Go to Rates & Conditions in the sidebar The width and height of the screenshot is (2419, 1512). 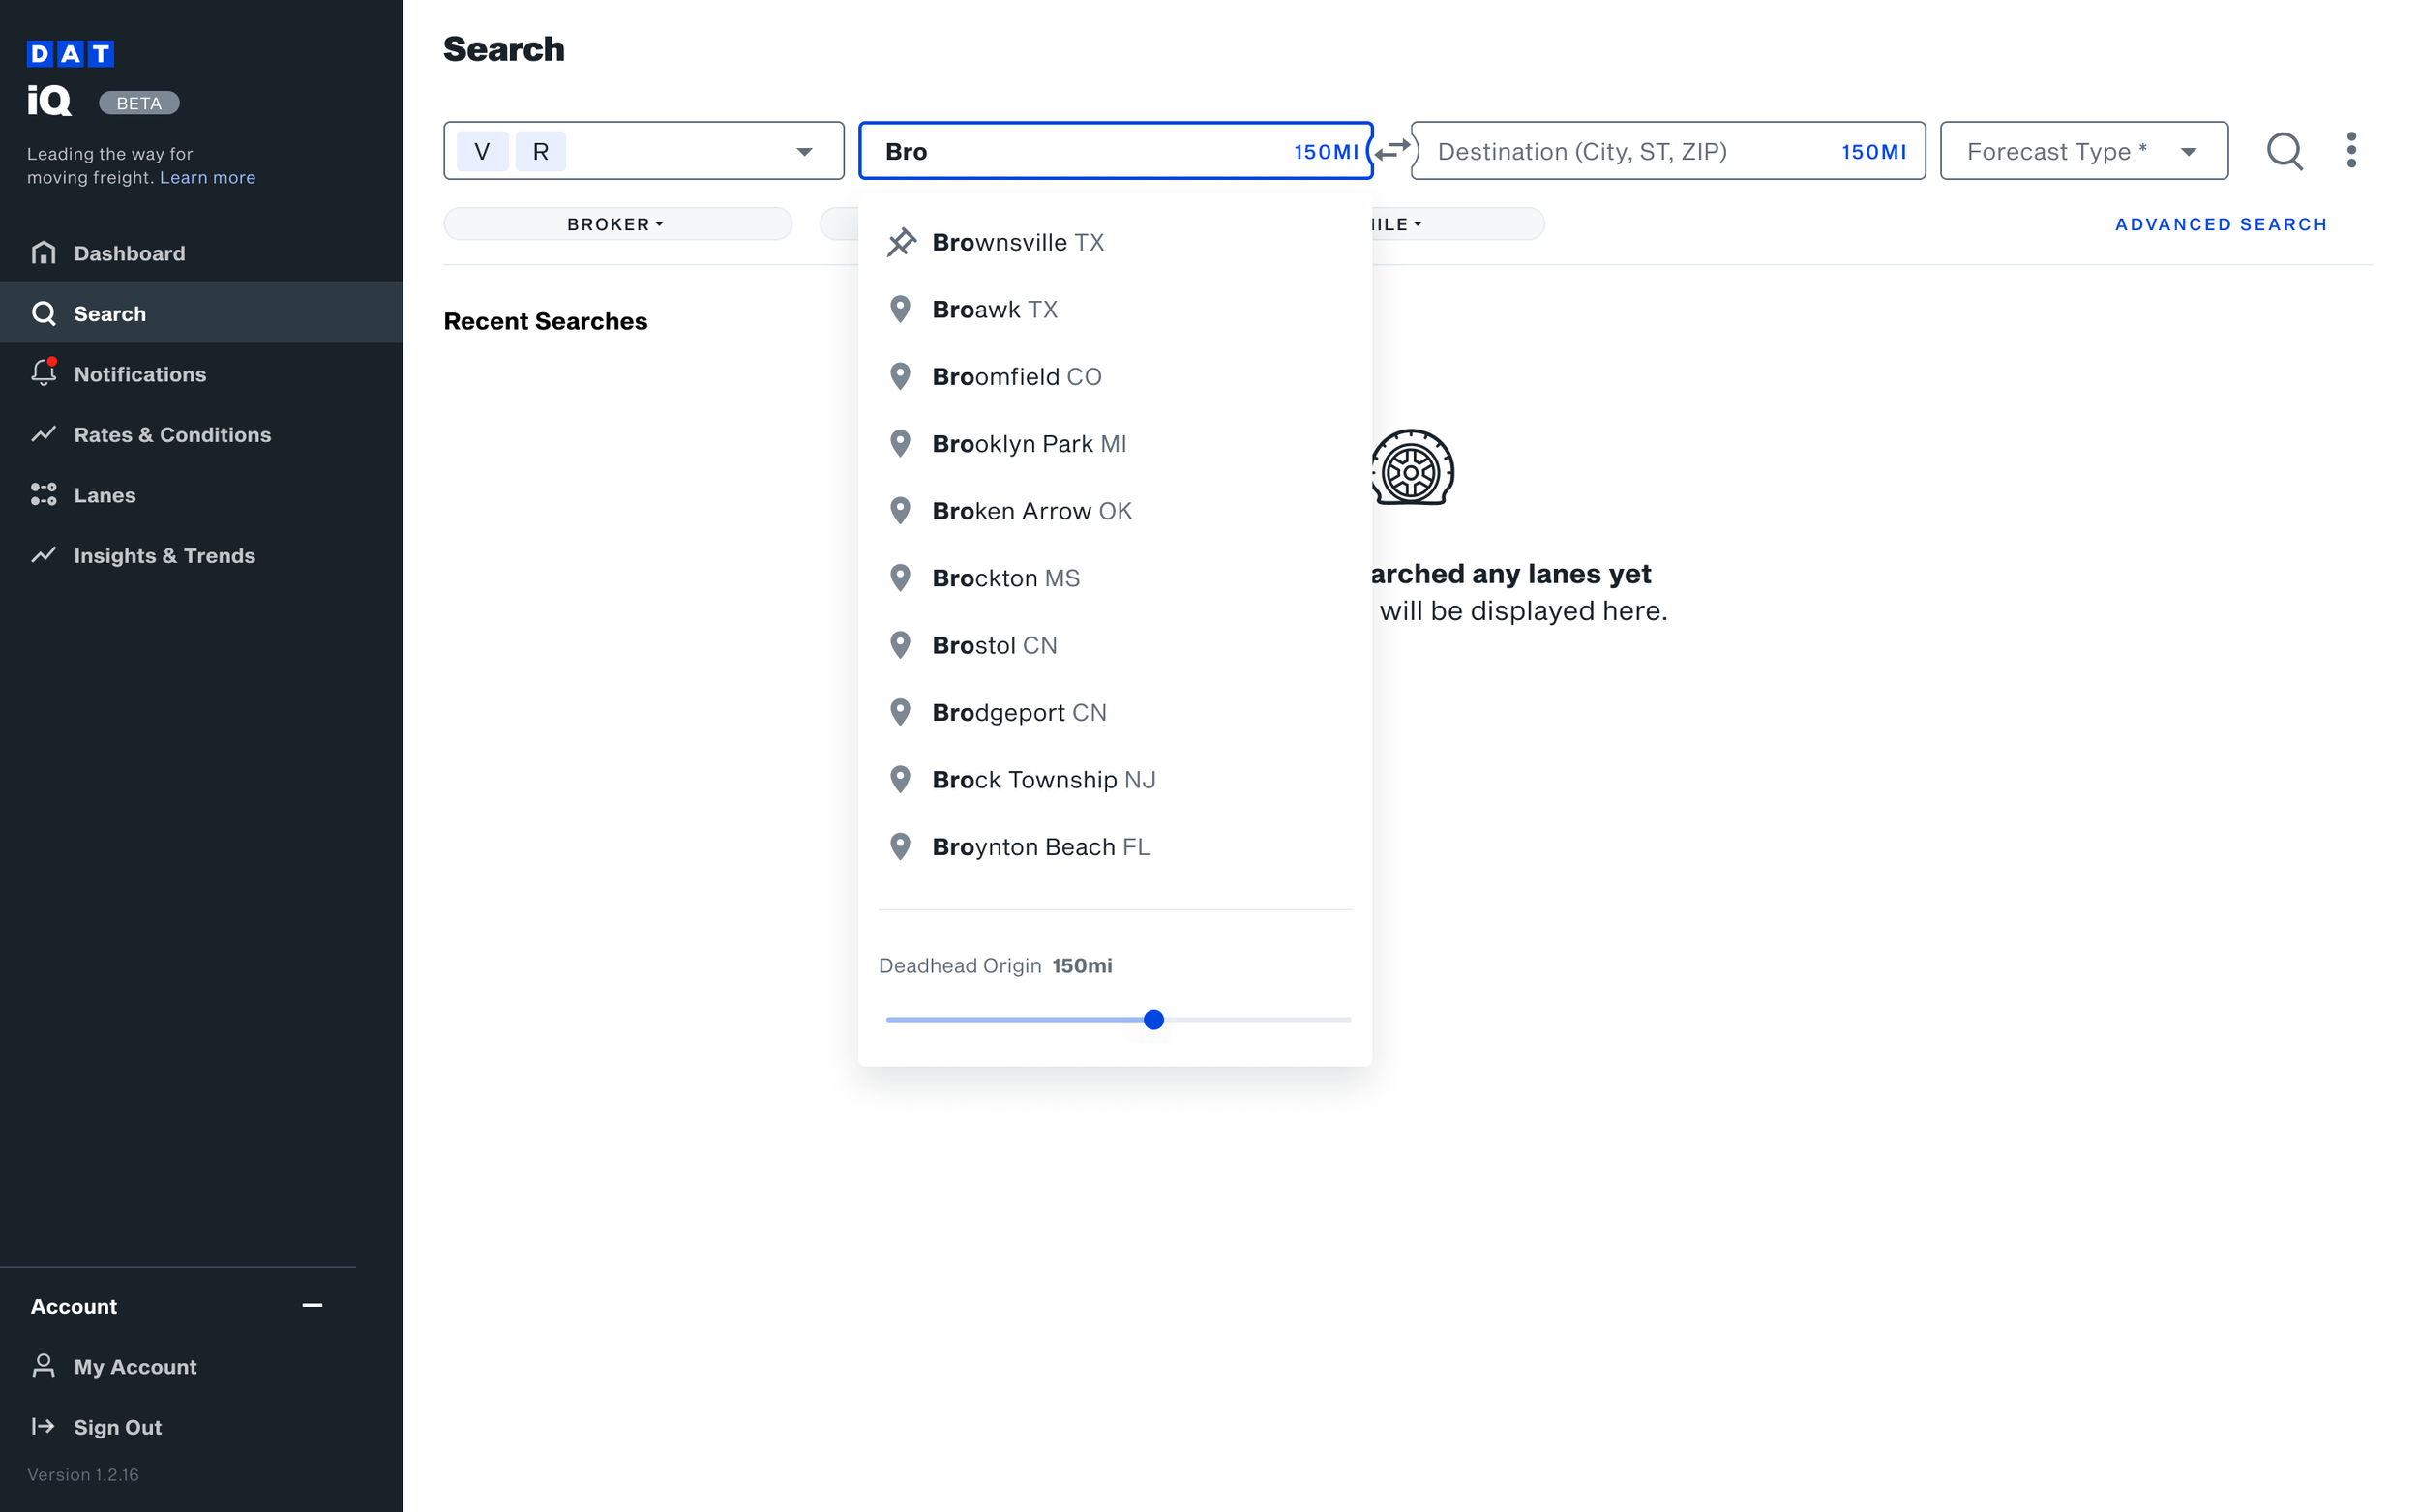172,434
